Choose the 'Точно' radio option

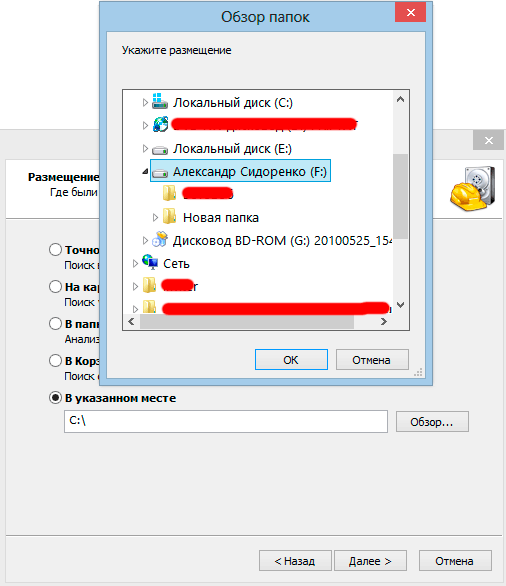(55, 250)
